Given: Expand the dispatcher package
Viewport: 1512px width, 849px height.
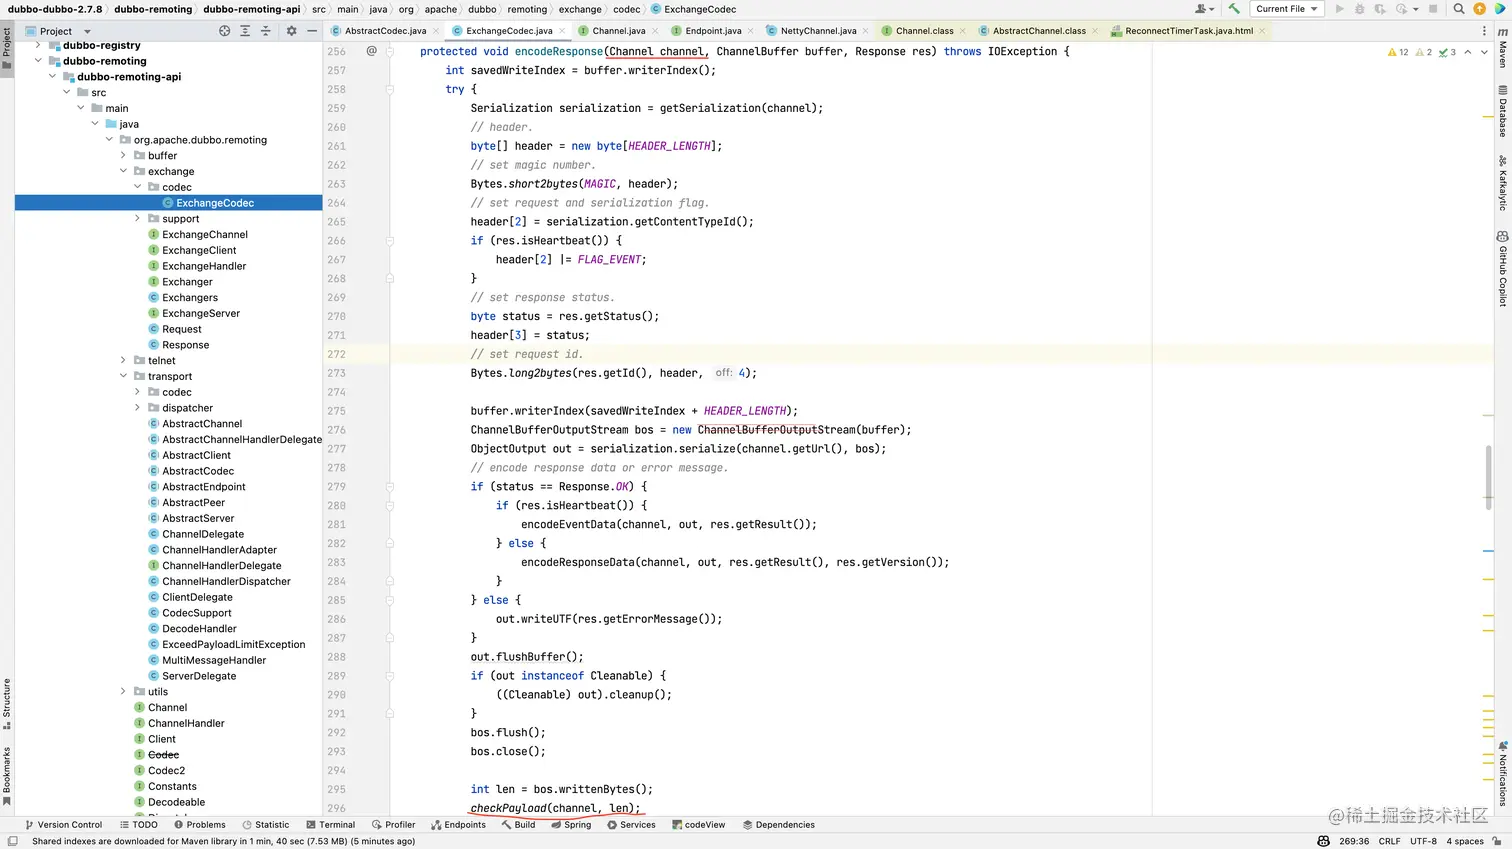Looking at the screenshot, I should (138, 408).
